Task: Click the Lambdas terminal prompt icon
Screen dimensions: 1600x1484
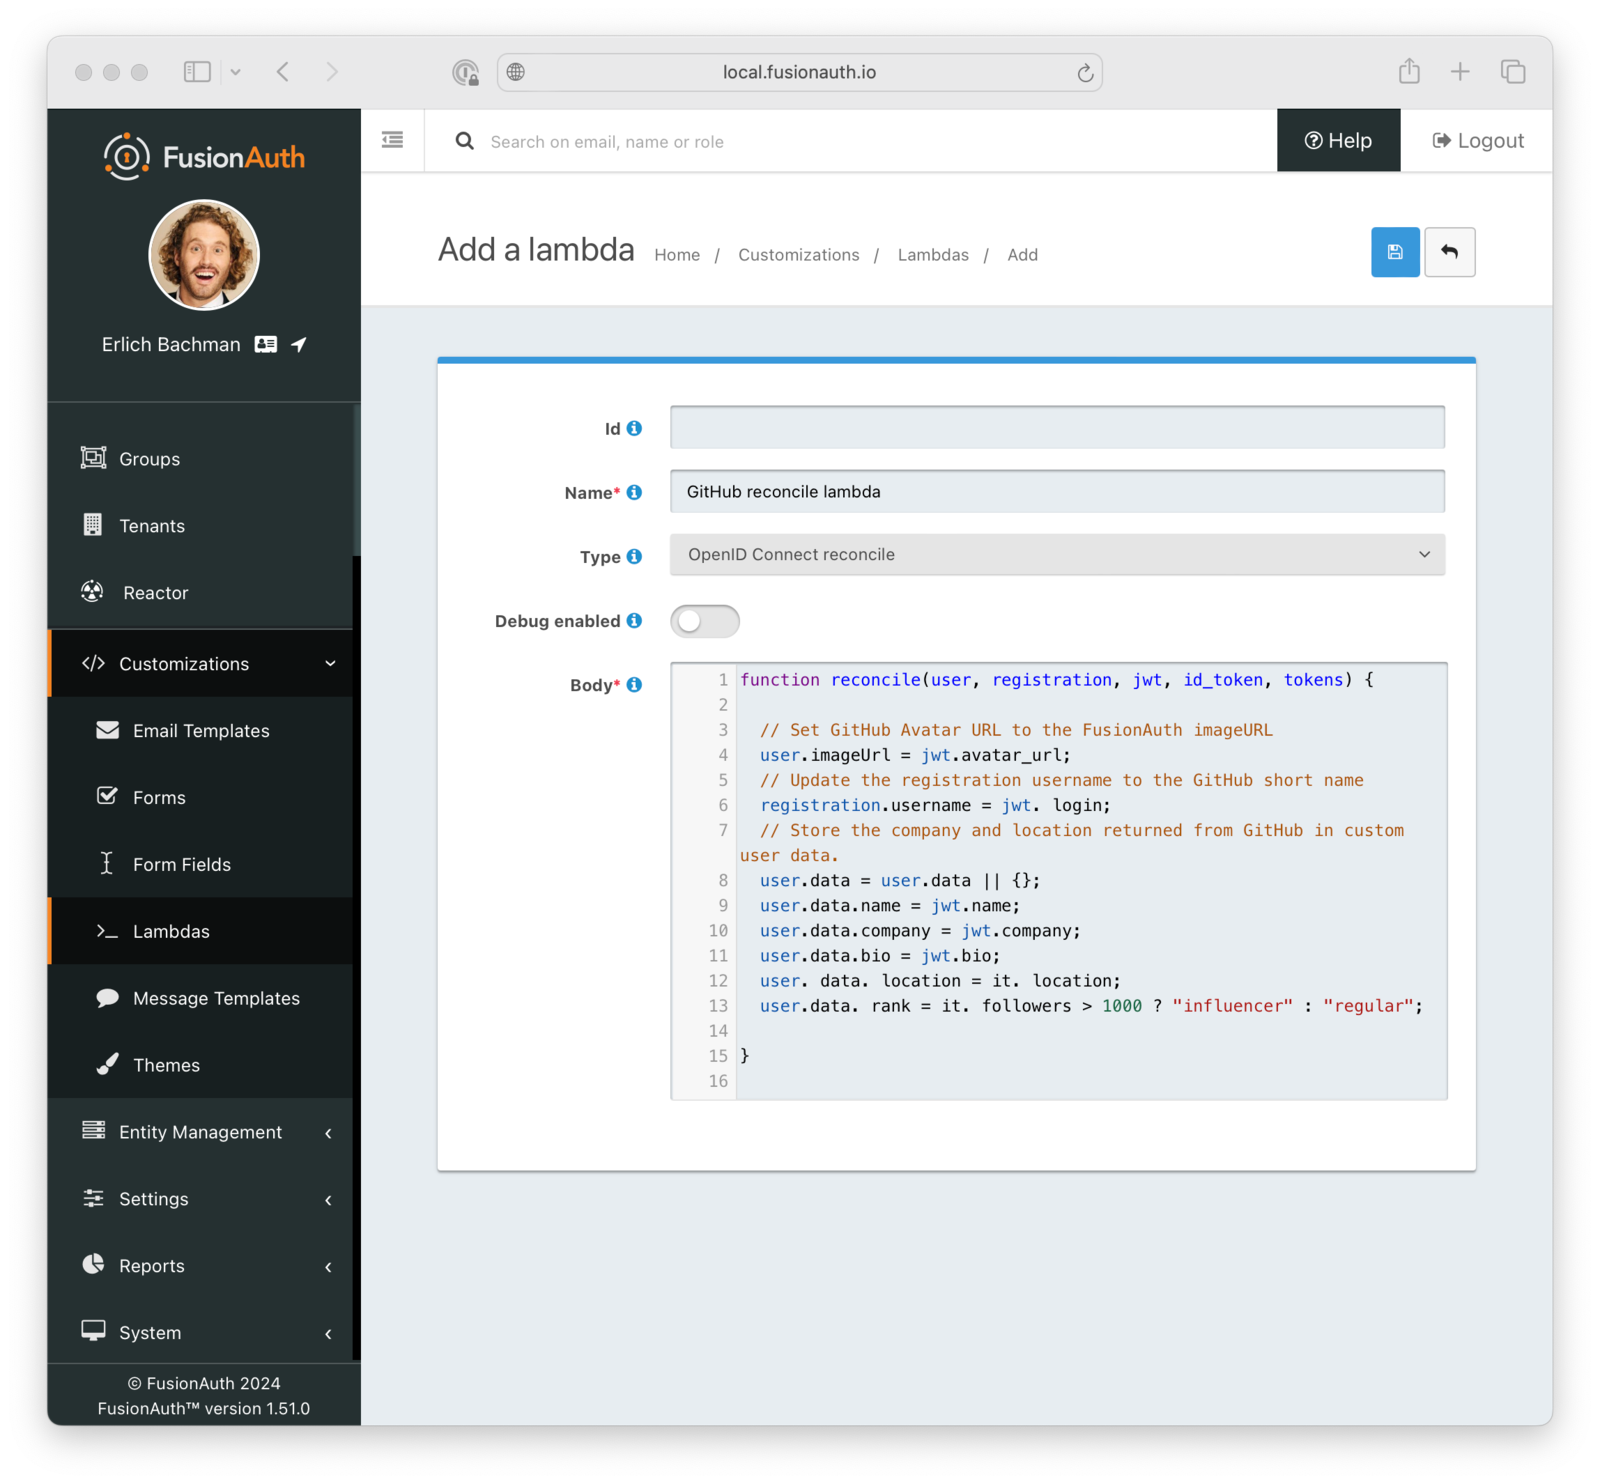Action: [x=107, y=931]
